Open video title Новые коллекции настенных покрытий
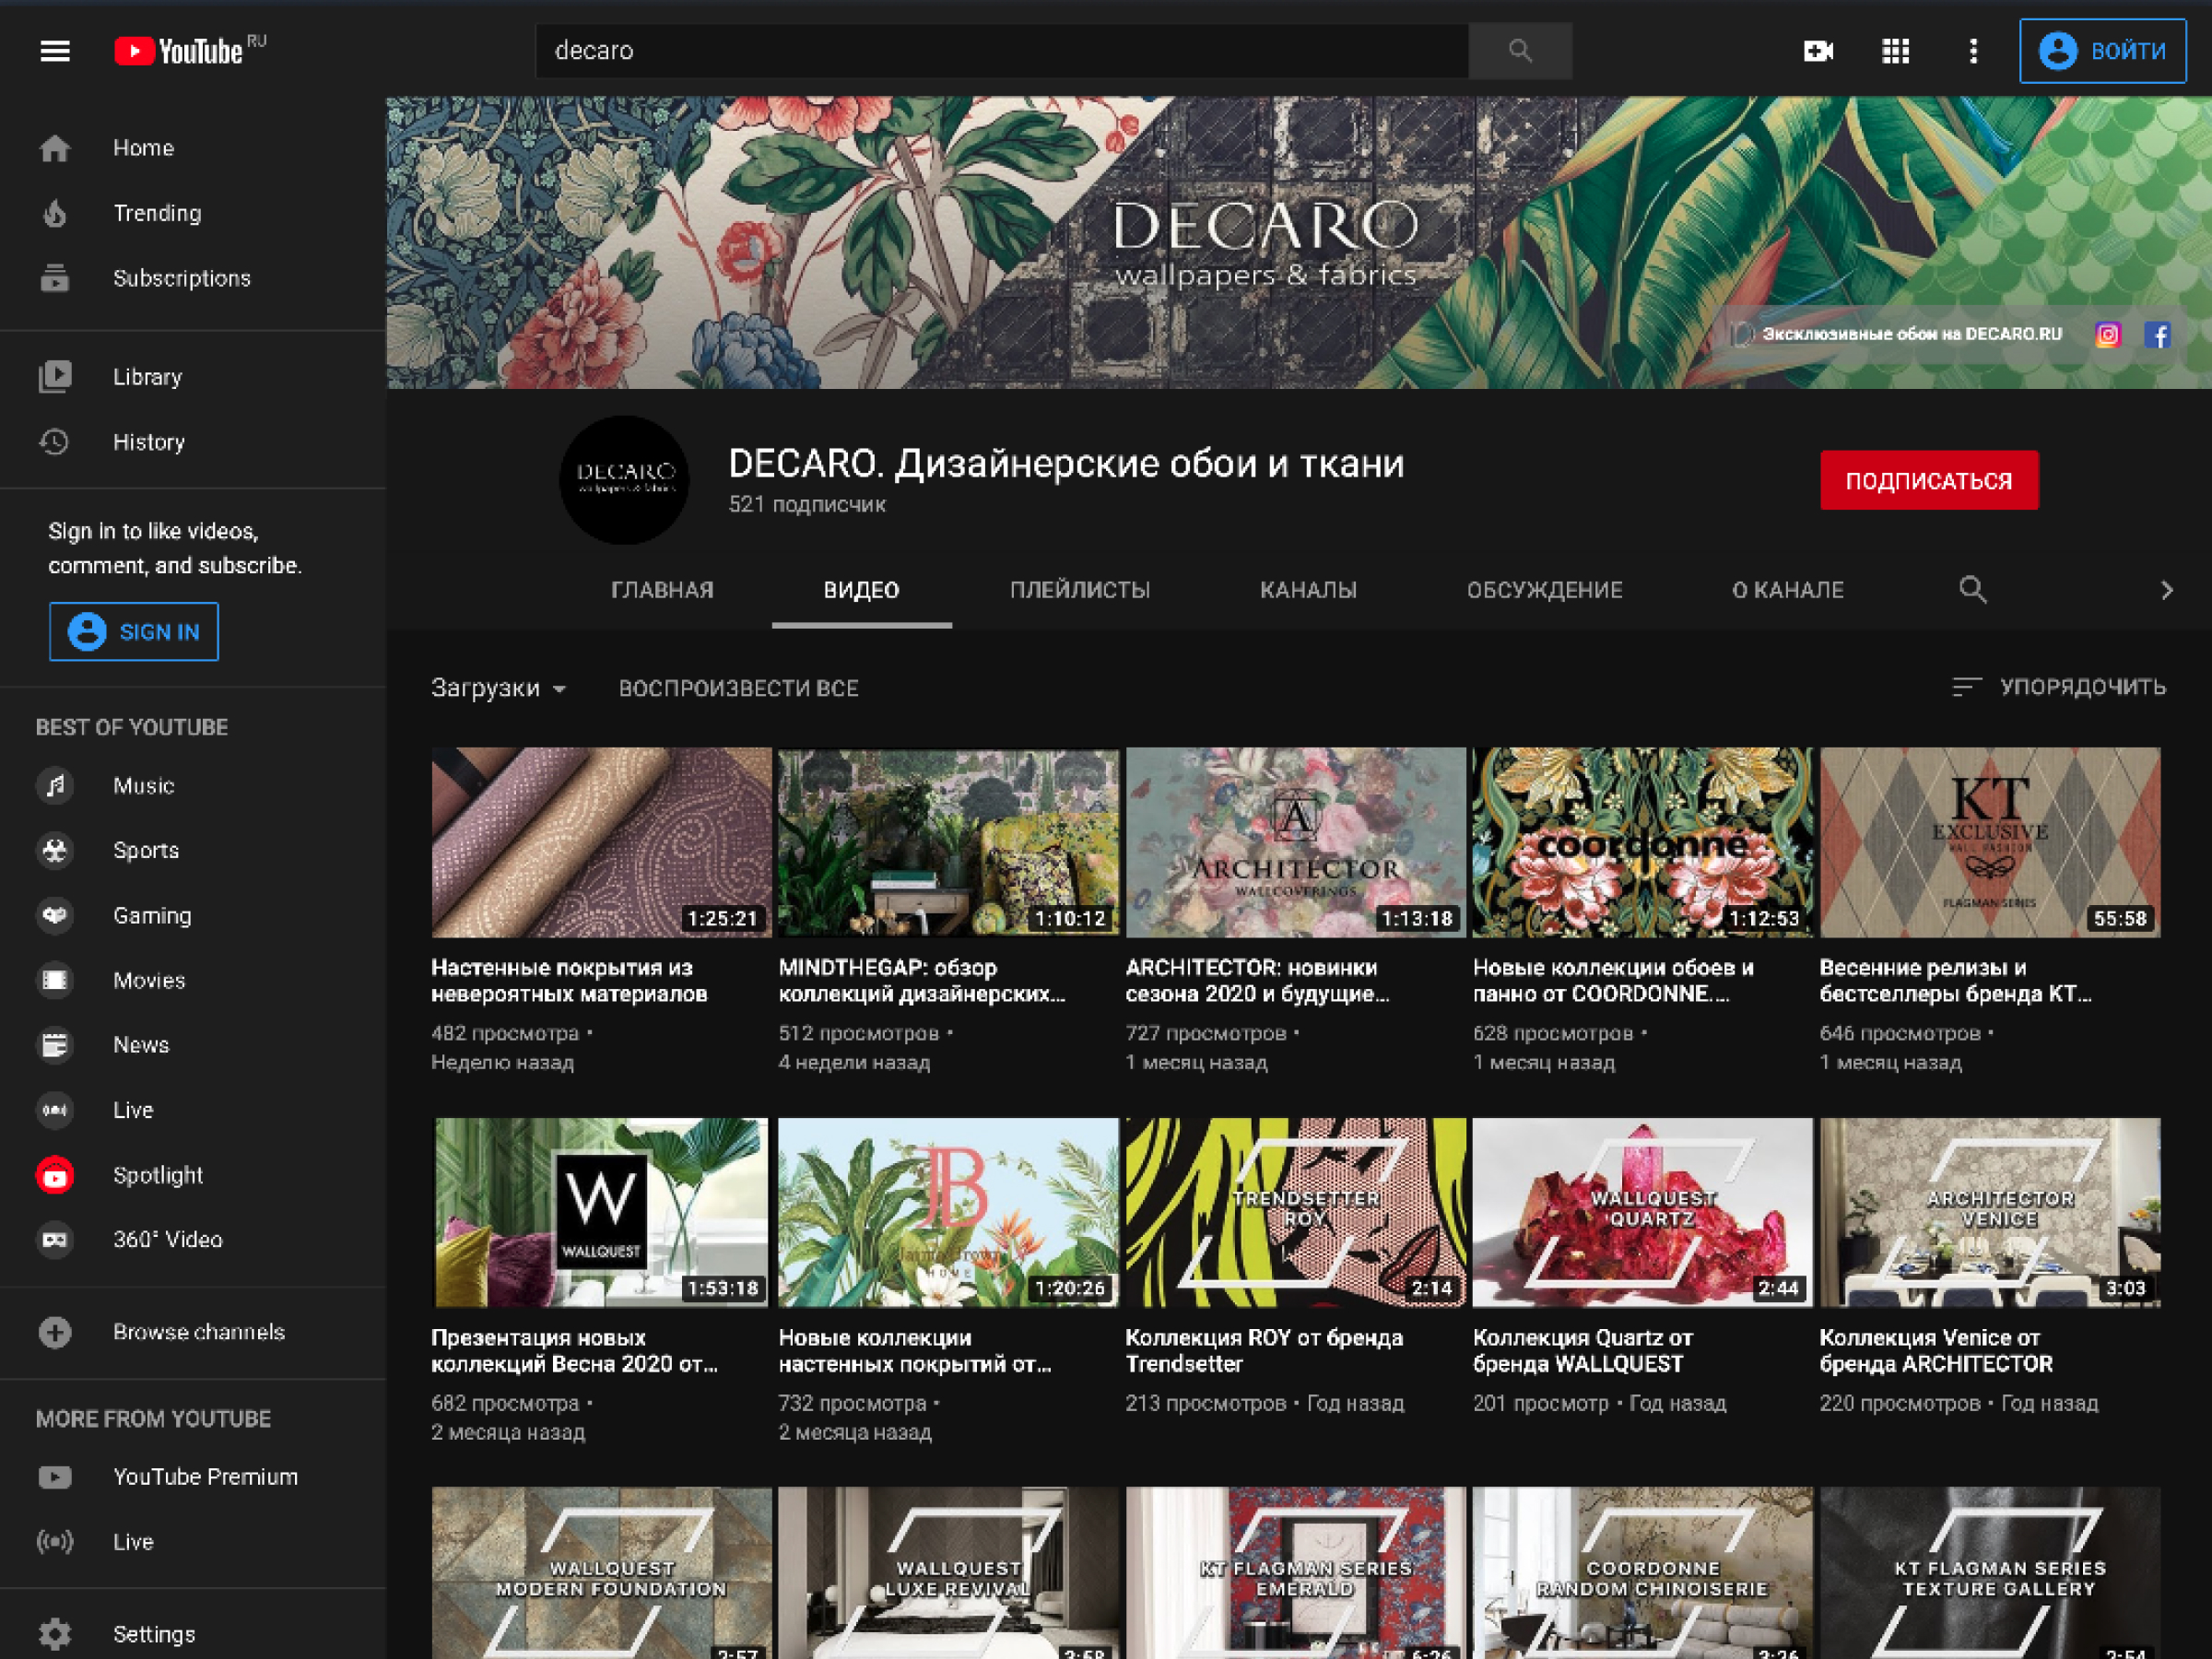Image resolution: width=2212 pixels, height=1659 pixels. coord(915,1351)
